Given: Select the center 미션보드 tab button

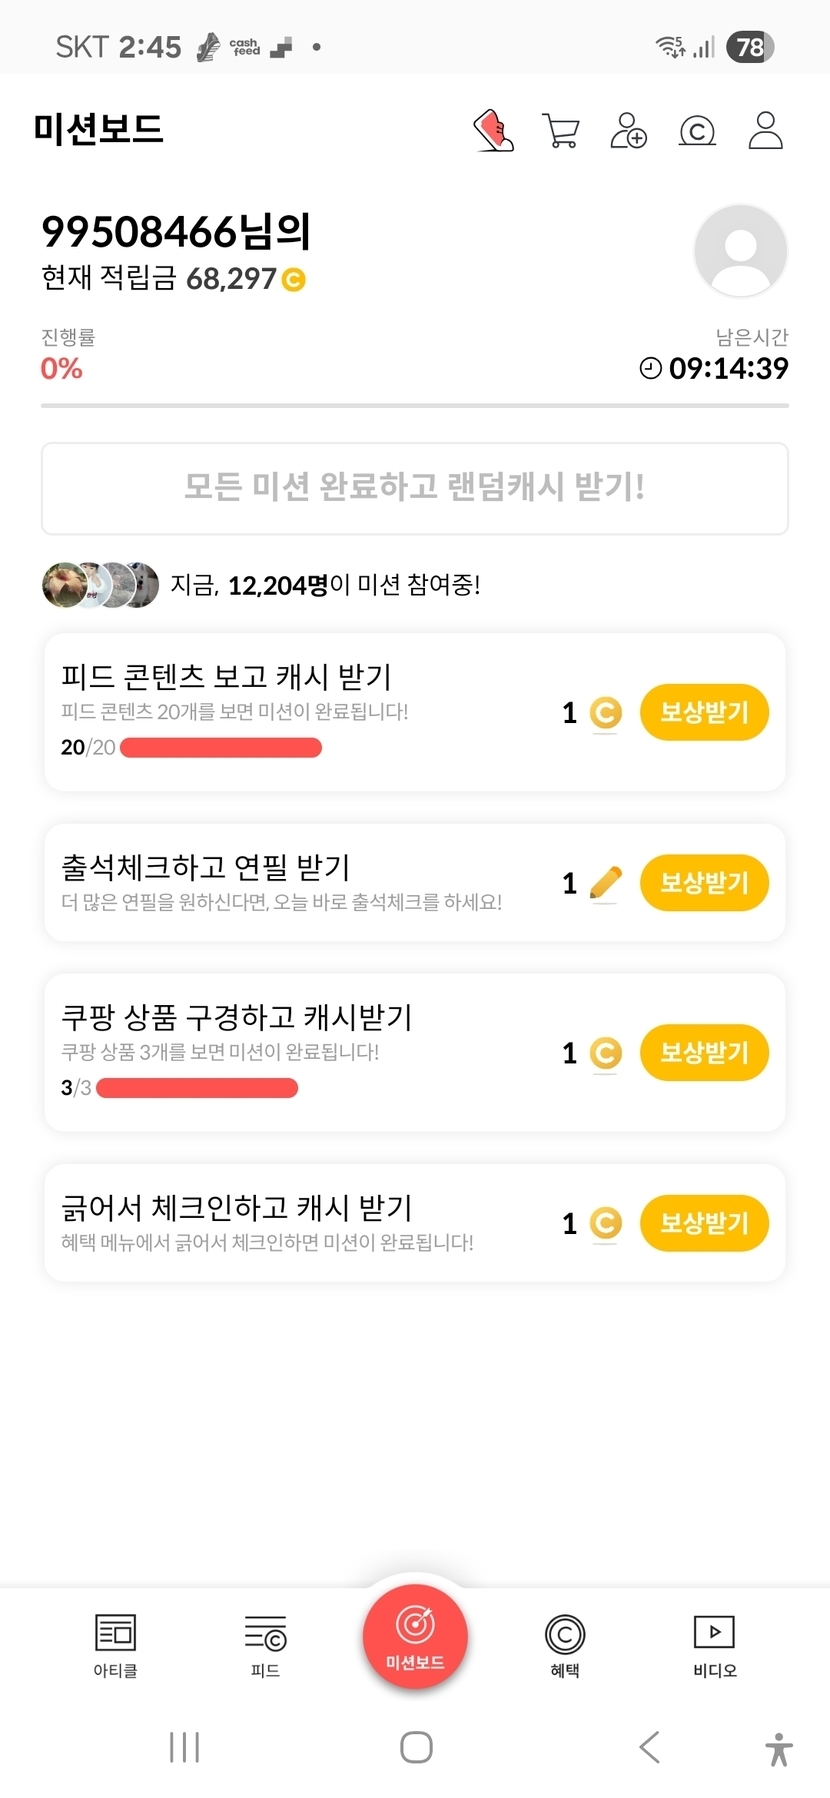Looking at the screenshot, I should point(415,1636).
